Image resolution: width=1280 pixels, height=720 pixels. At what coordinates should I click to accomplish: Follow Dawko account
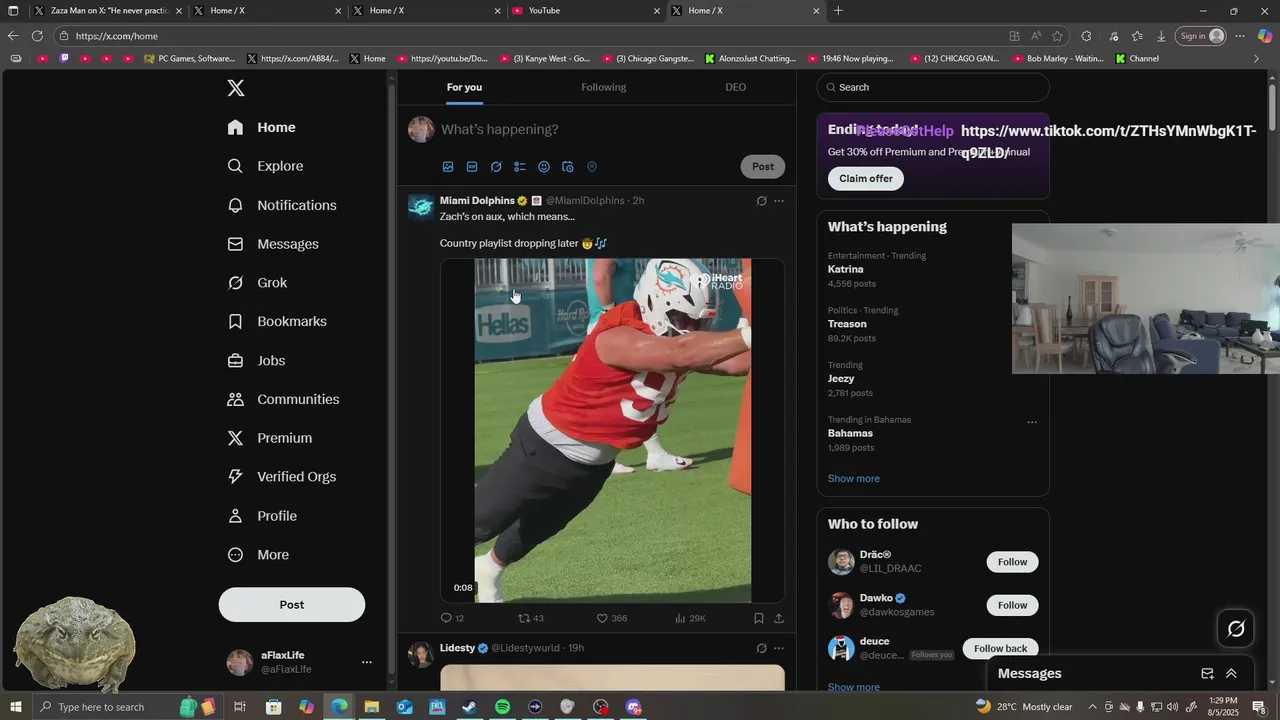1012,605
